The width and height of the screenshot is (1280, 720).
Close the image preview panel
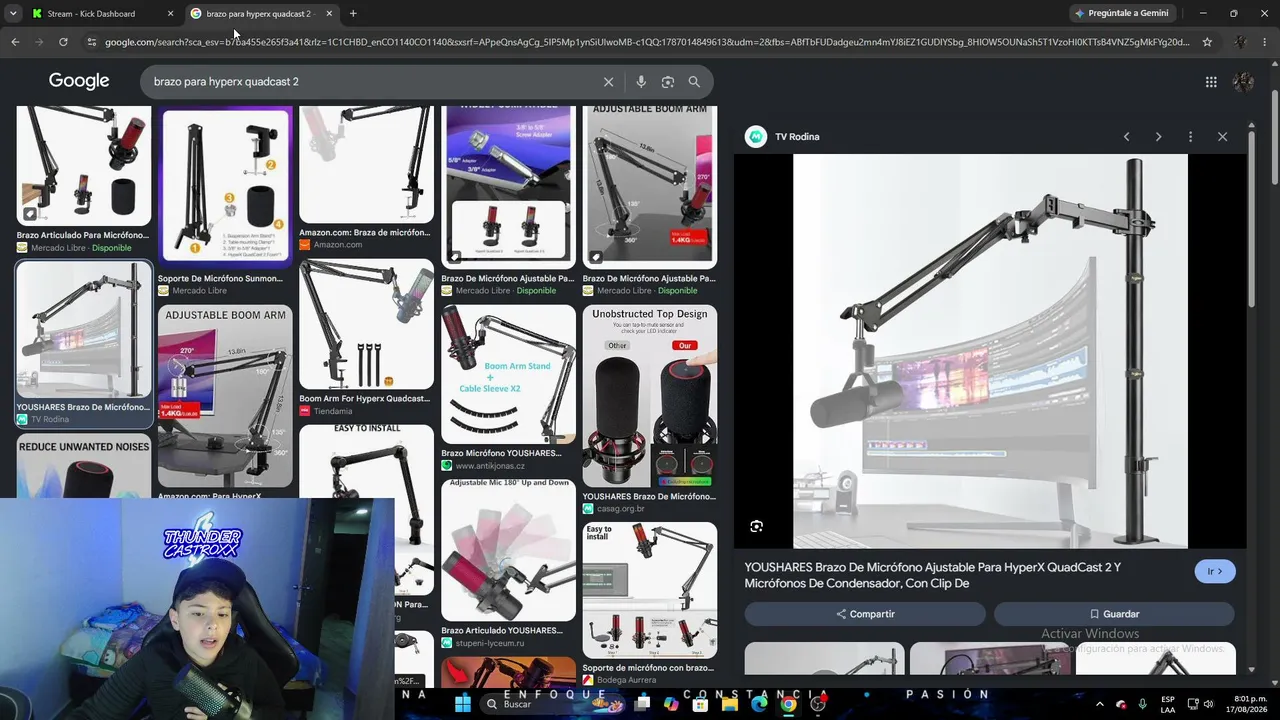click(x=1222, y=137)
